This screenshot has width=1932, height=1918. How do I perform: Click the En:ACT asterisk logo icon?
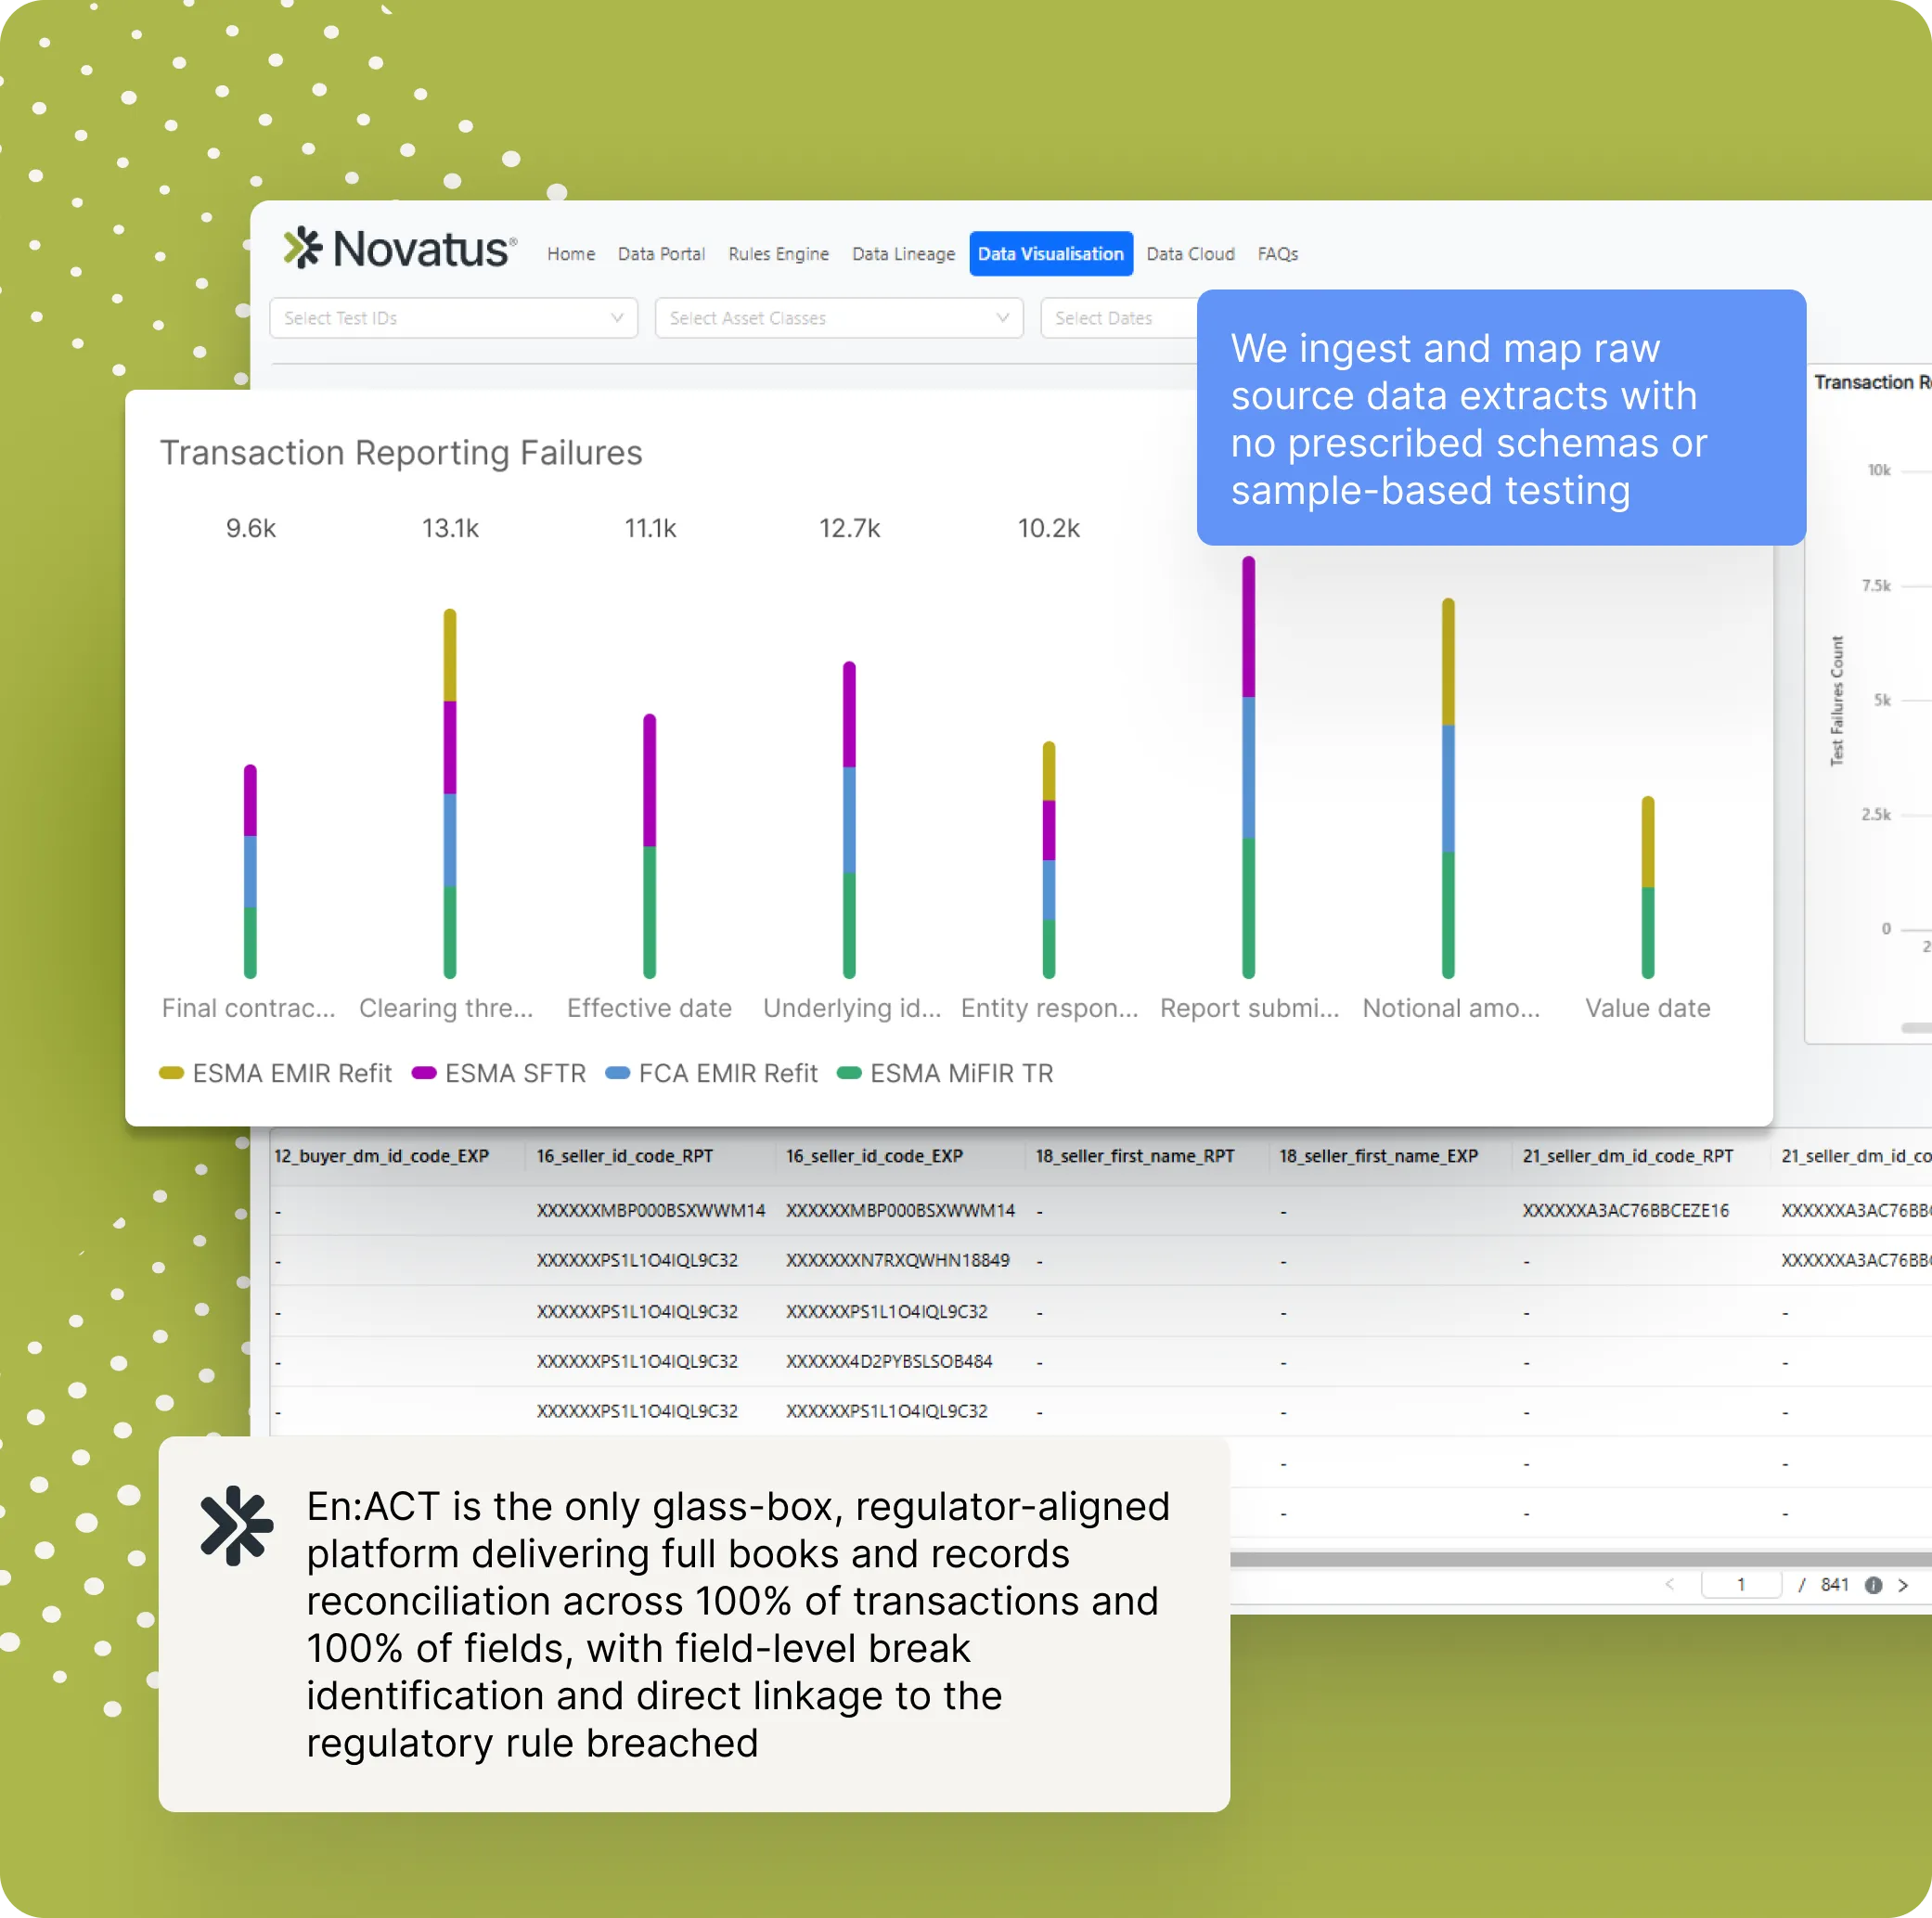[236, 1525]
